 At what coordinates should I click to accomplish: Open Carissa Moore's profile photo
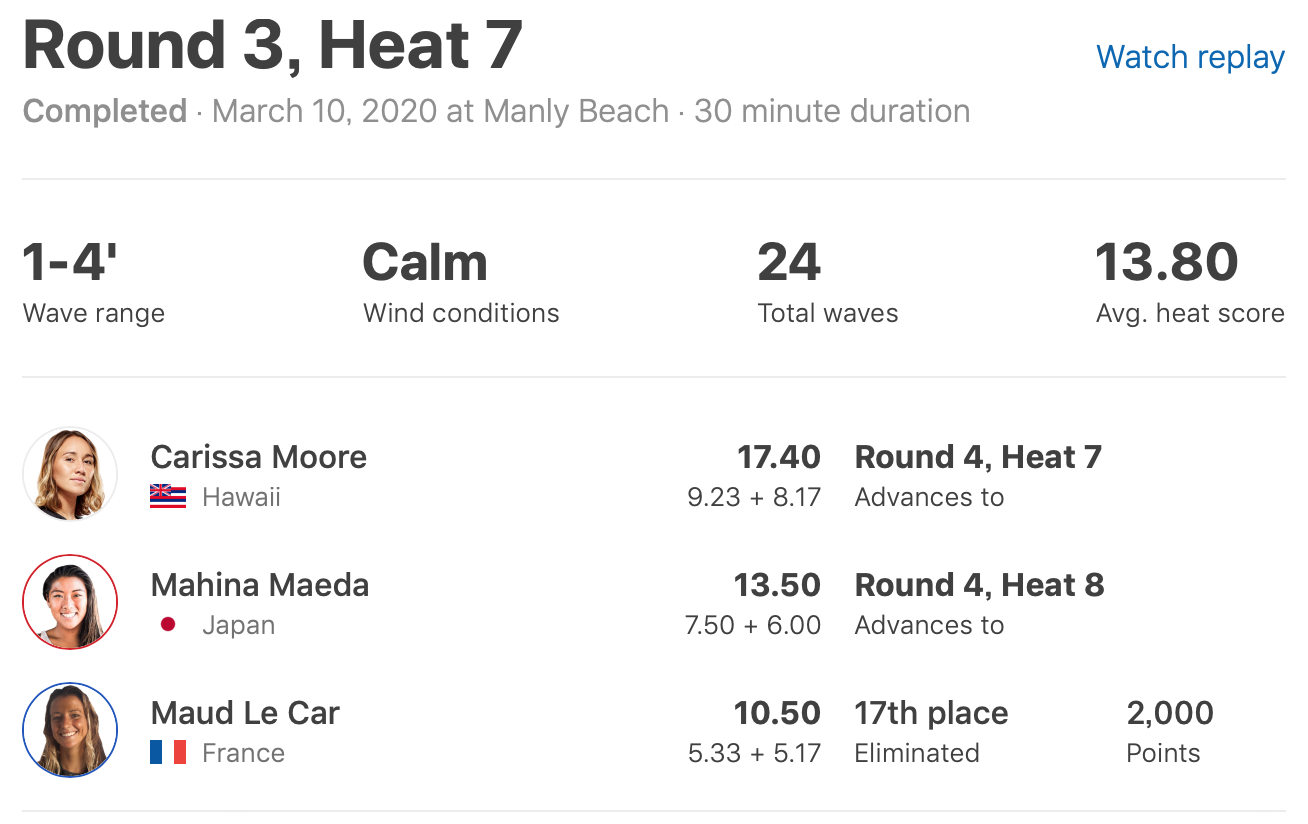pos(70,474)
